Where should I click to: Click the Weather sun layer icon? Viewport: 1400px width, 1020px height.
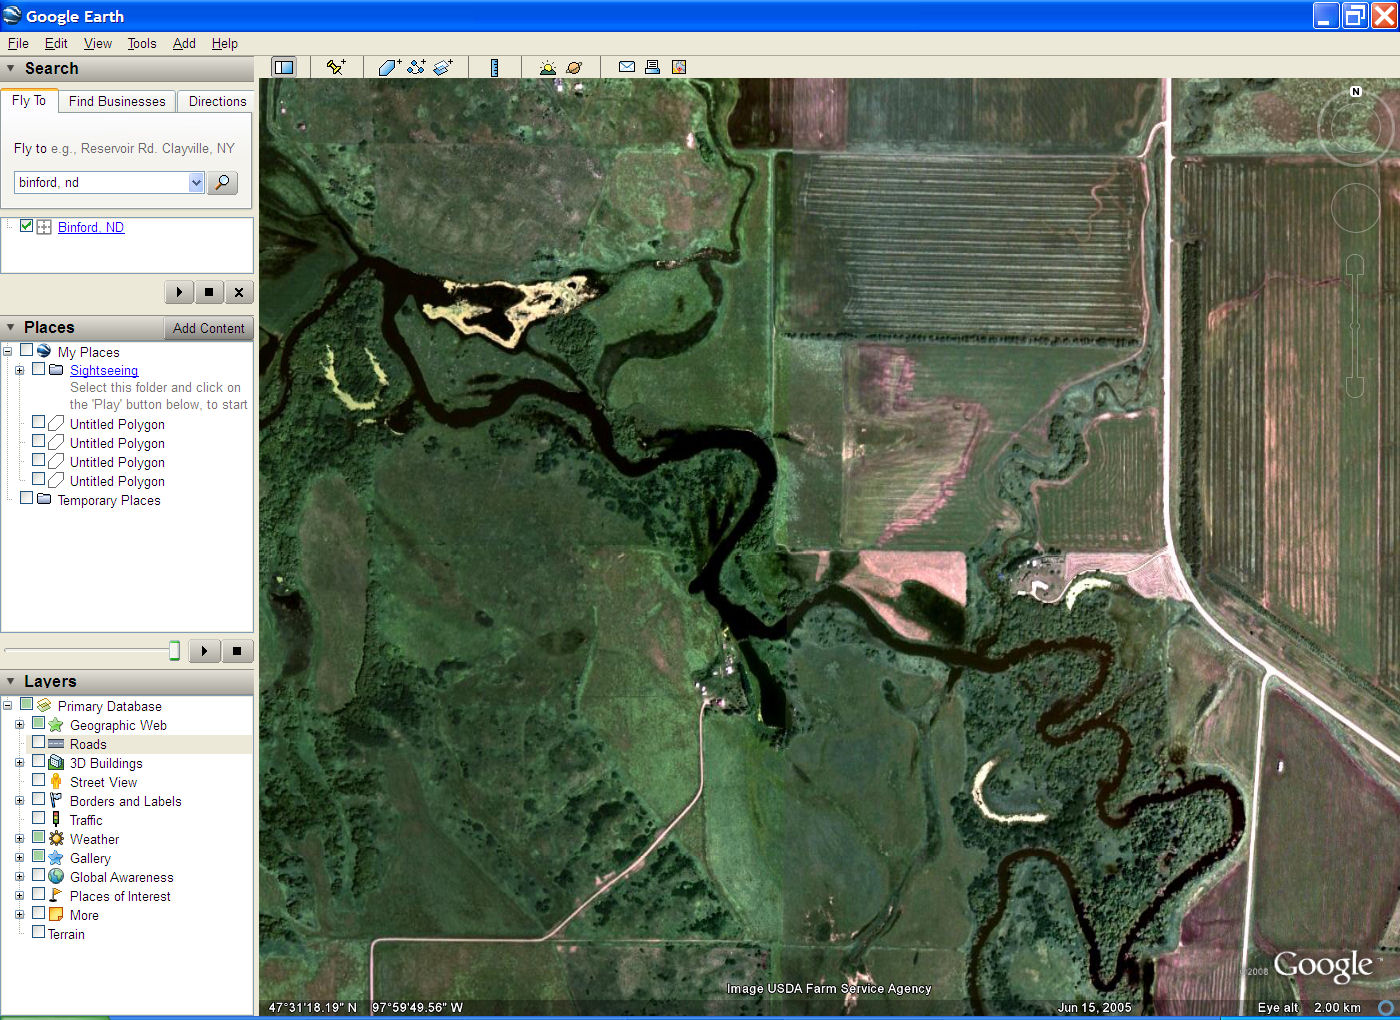(56, 838)
